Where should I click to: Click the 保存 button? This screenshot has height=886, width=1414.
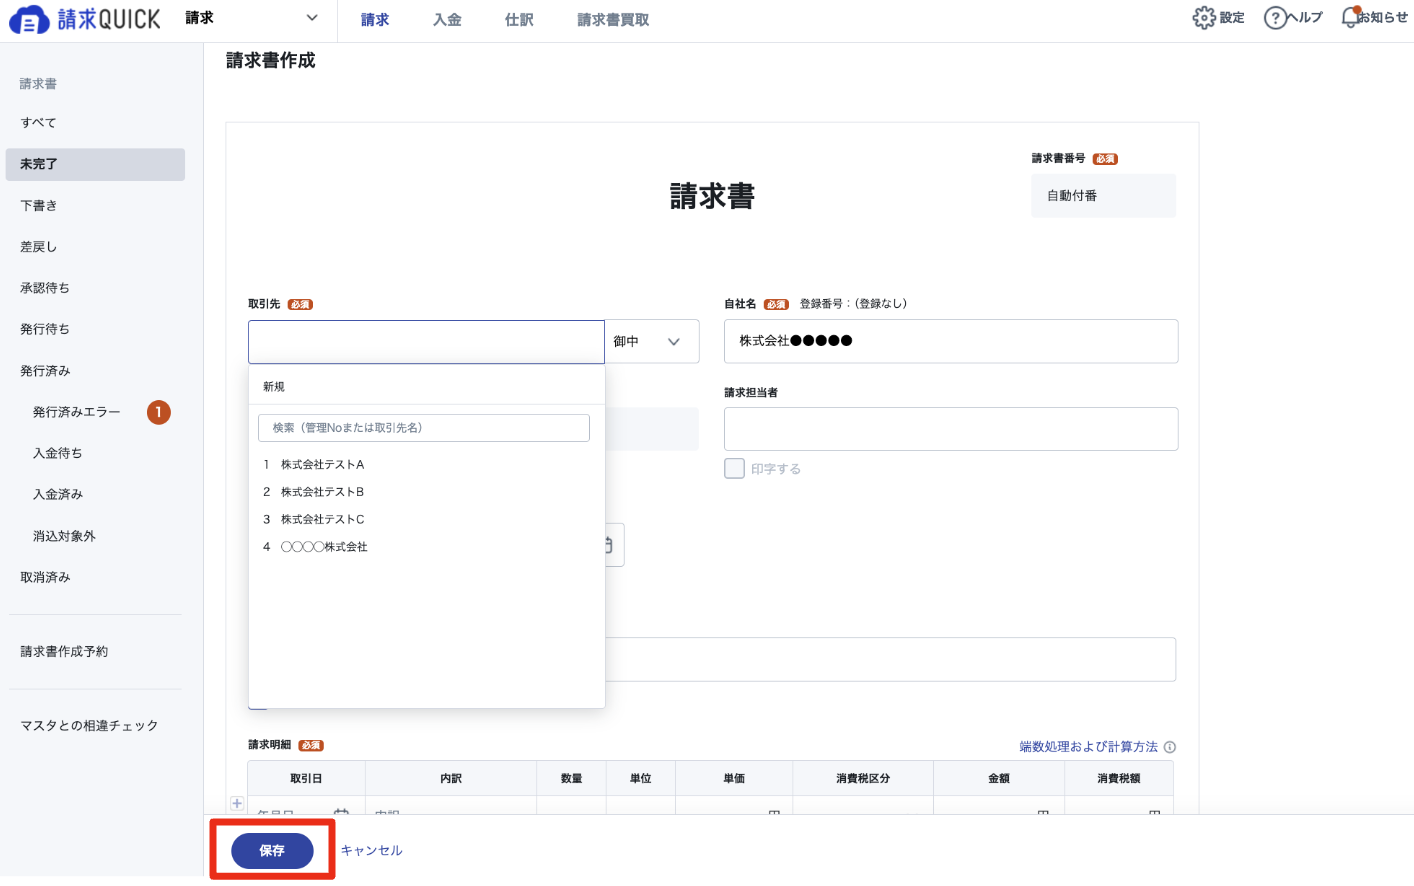point(272,850)
